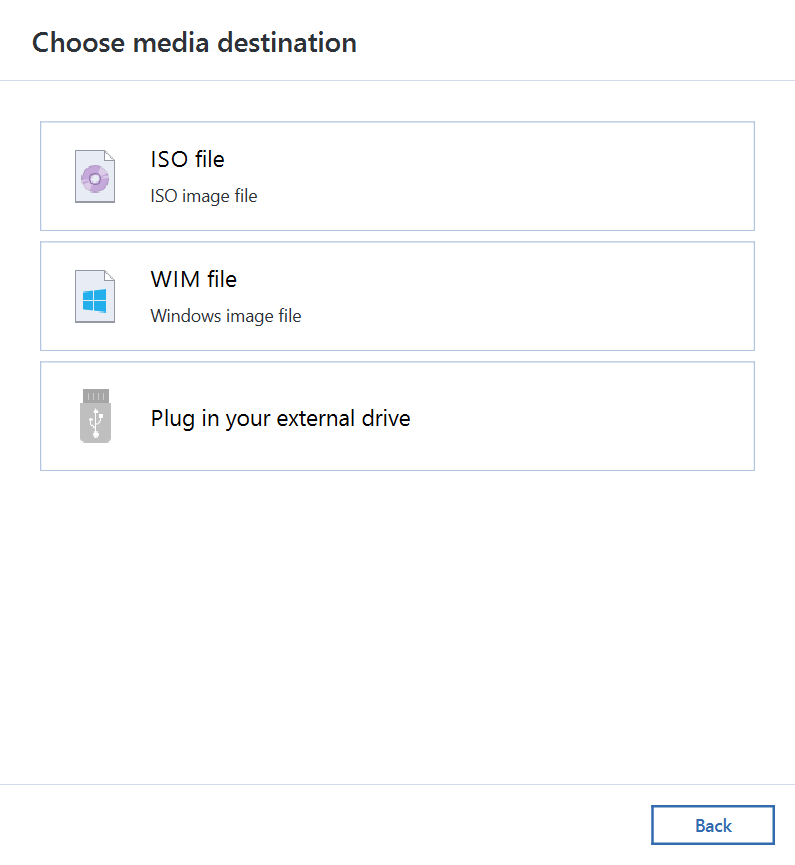The width and height of the screenshot is (795, 865).
Task: Select the blue Windows logo on WIM icon
Action: [x=94, y=301]
